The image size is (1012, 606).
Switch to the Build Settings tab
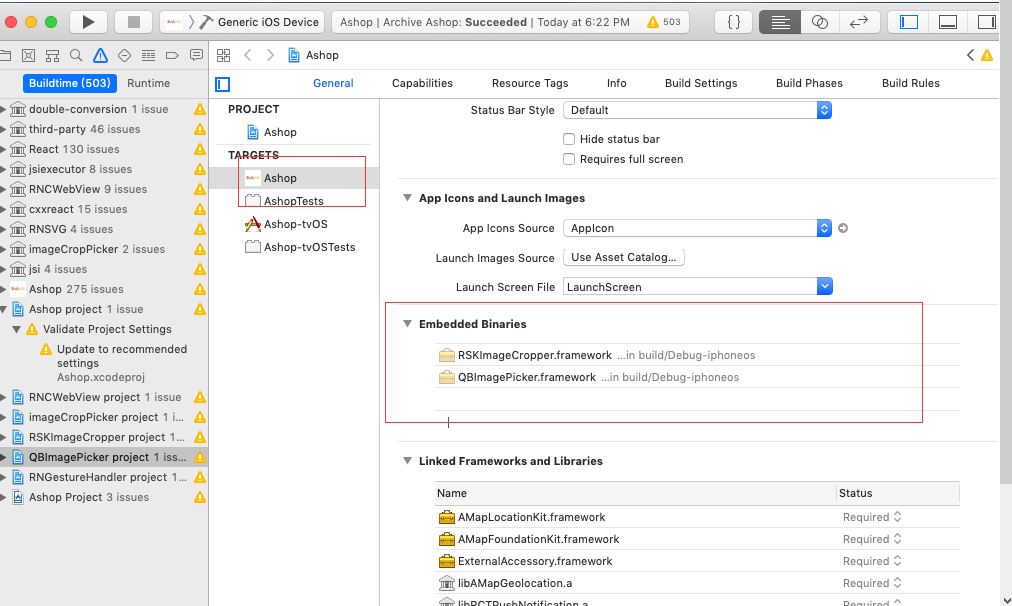coord(700,83)
